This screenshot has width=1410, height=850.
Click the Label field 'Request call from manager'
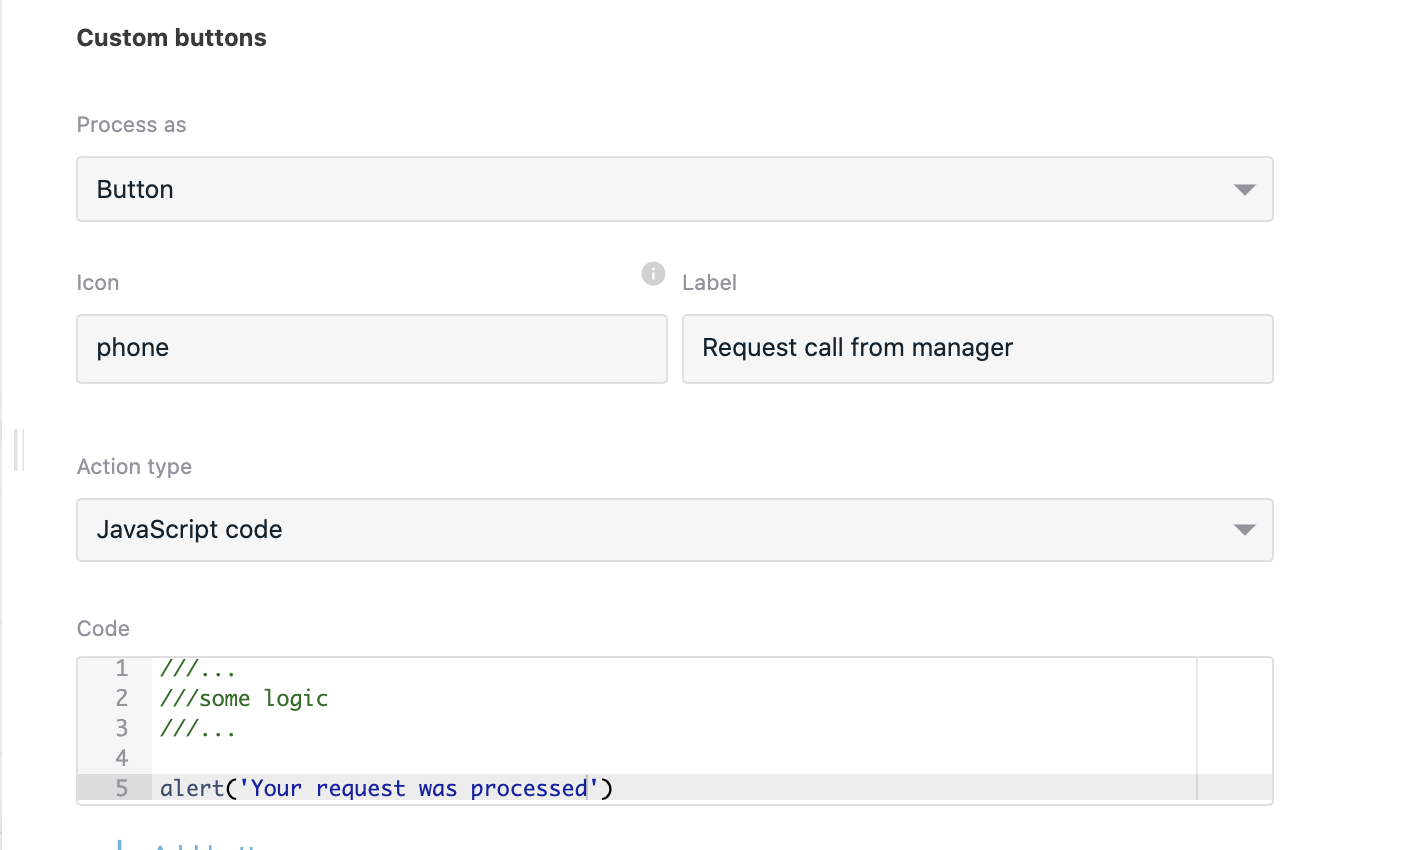tap(977, 348)
